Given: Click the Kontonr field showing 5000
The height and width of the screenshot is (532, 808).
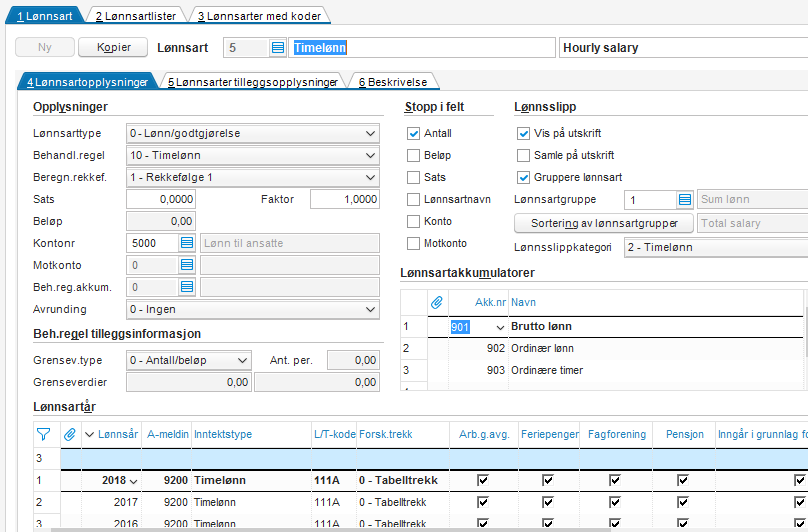Looking at the screenshot, I should (153, 243).
